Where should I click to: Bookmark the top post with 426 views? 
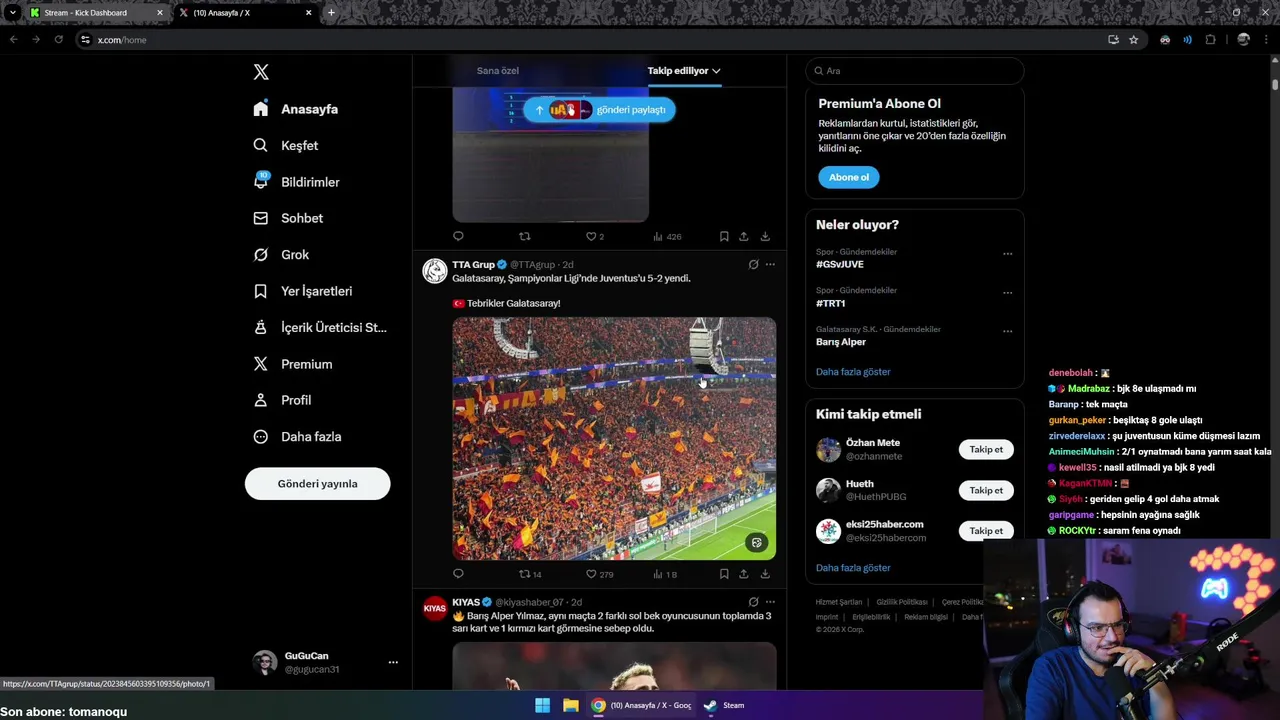point(724,237)
